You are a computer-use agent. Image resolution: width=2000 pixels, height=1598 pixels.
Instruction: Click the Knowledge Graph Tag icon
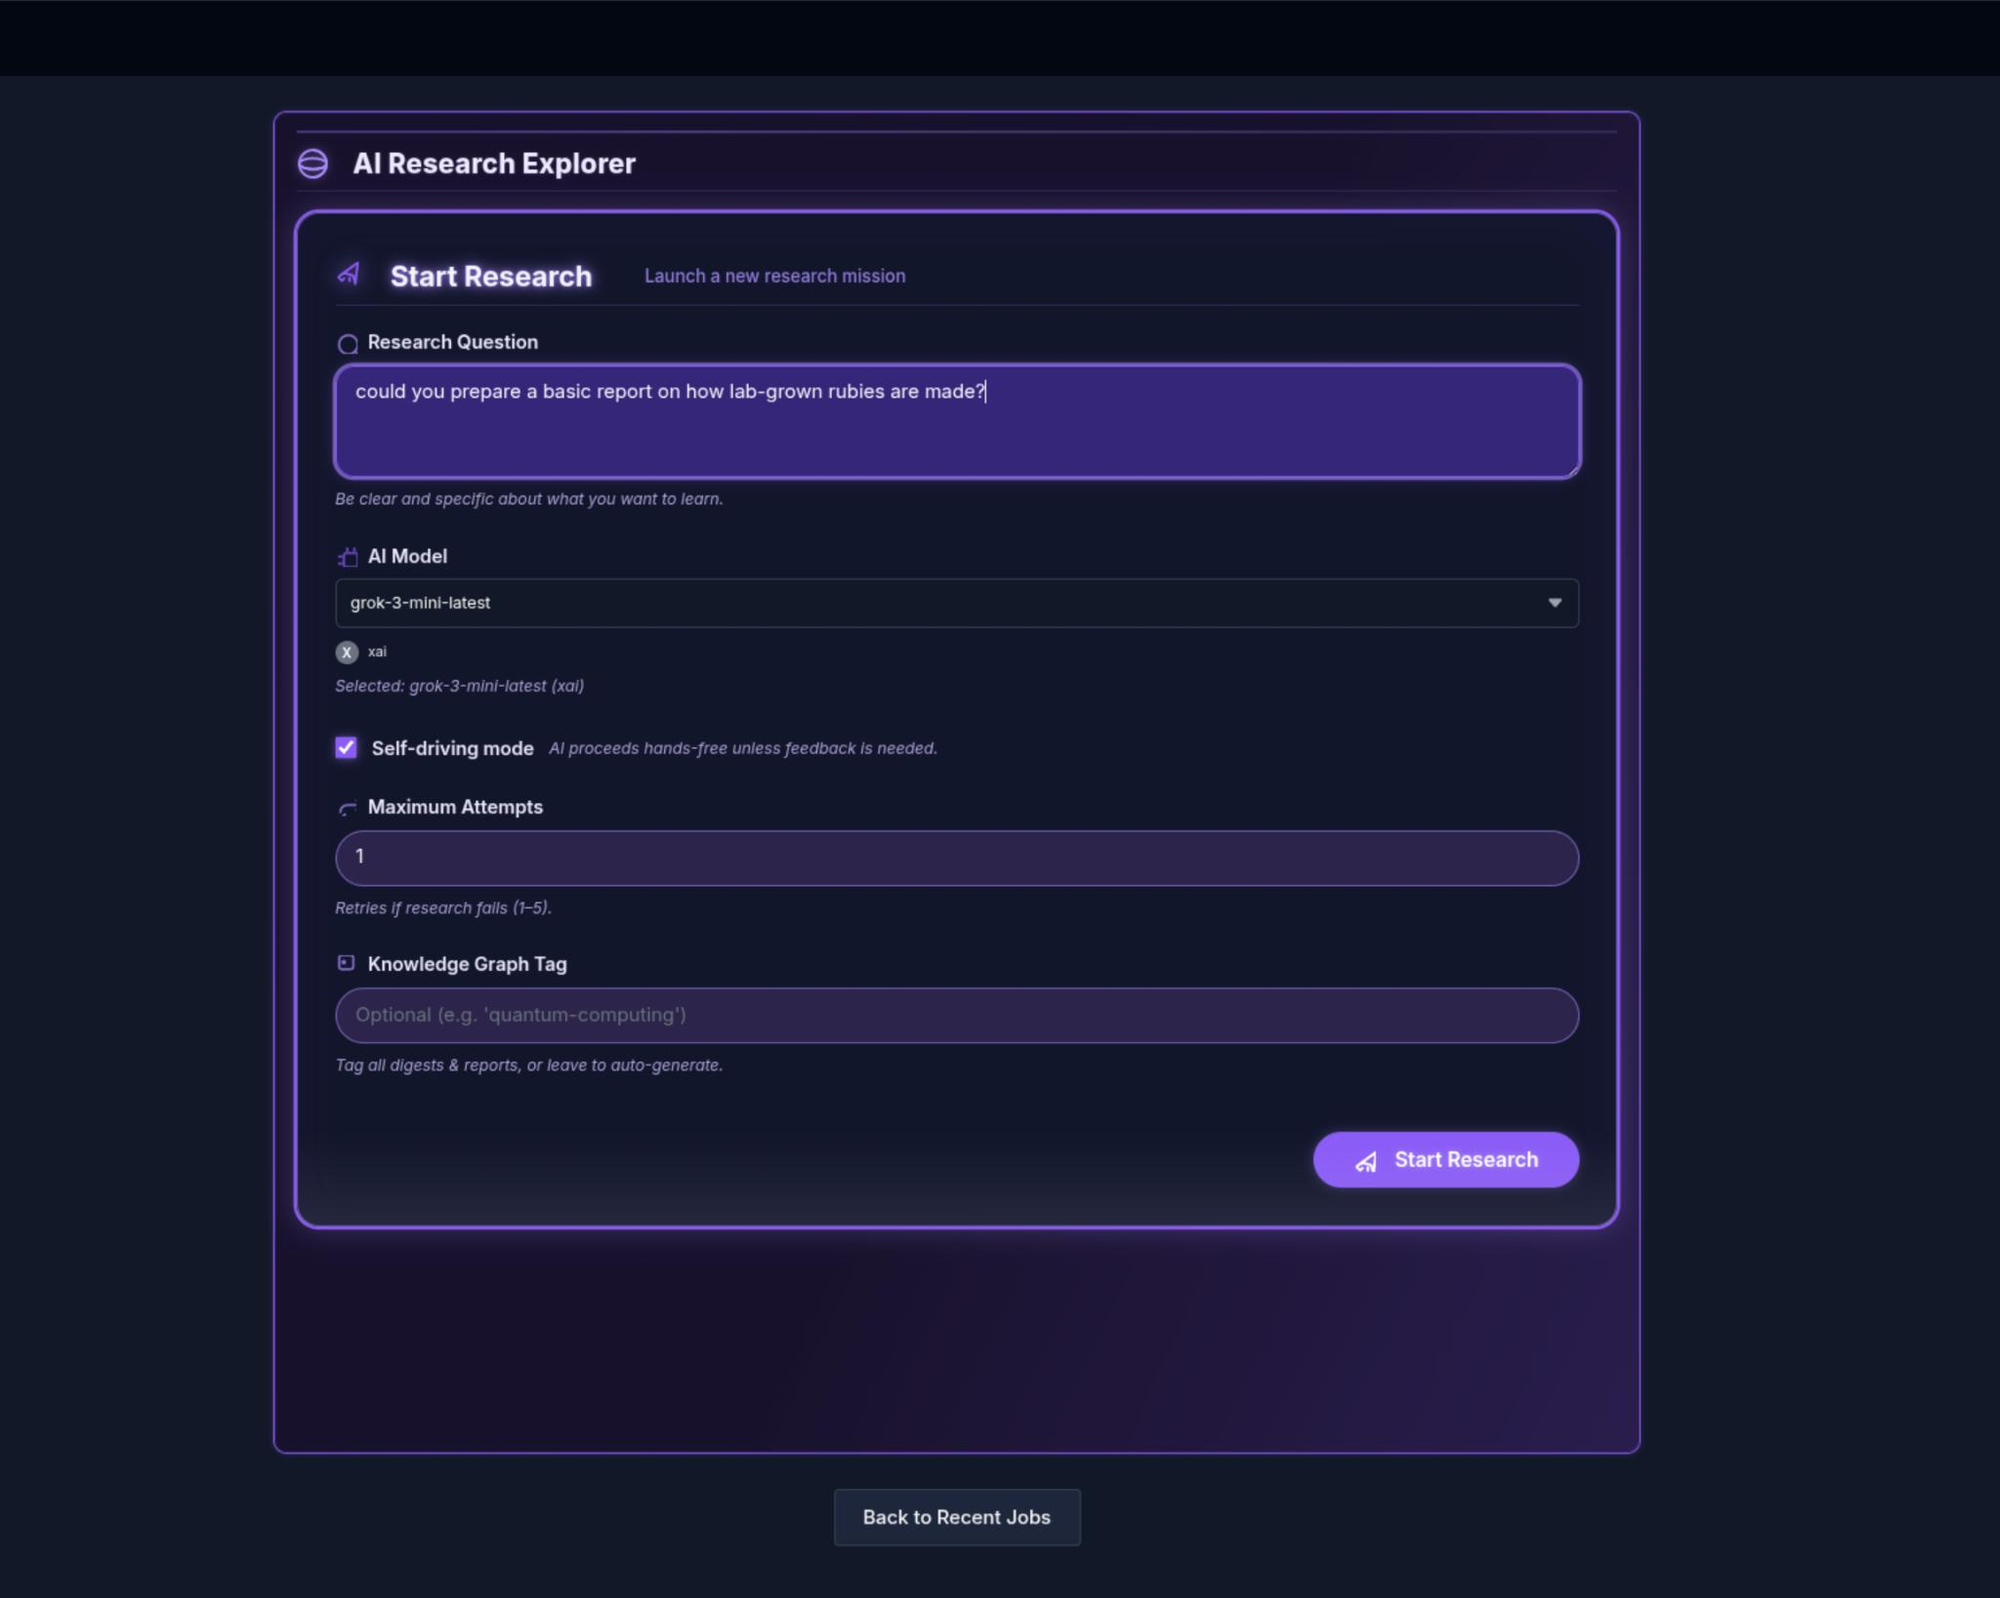[x=346, y=963]
